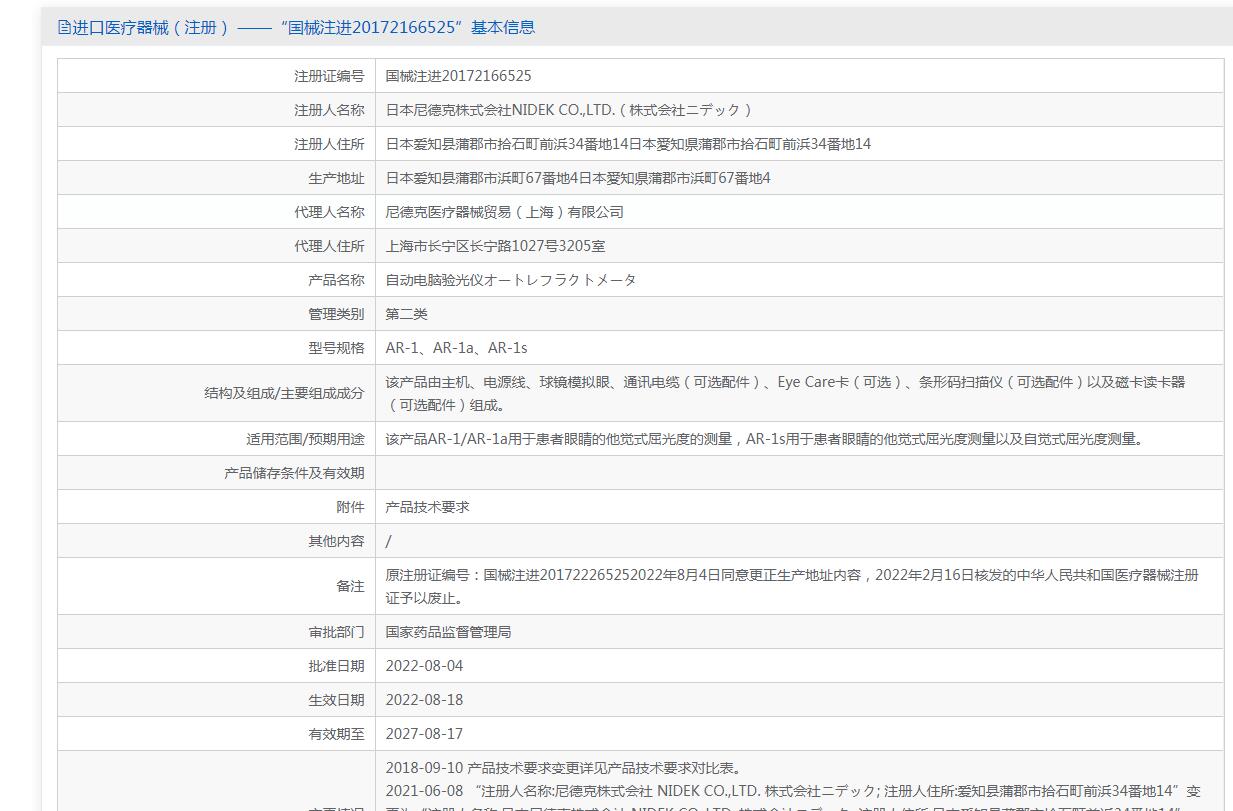Select change record line starting 2021-06-08

[793, 791]
